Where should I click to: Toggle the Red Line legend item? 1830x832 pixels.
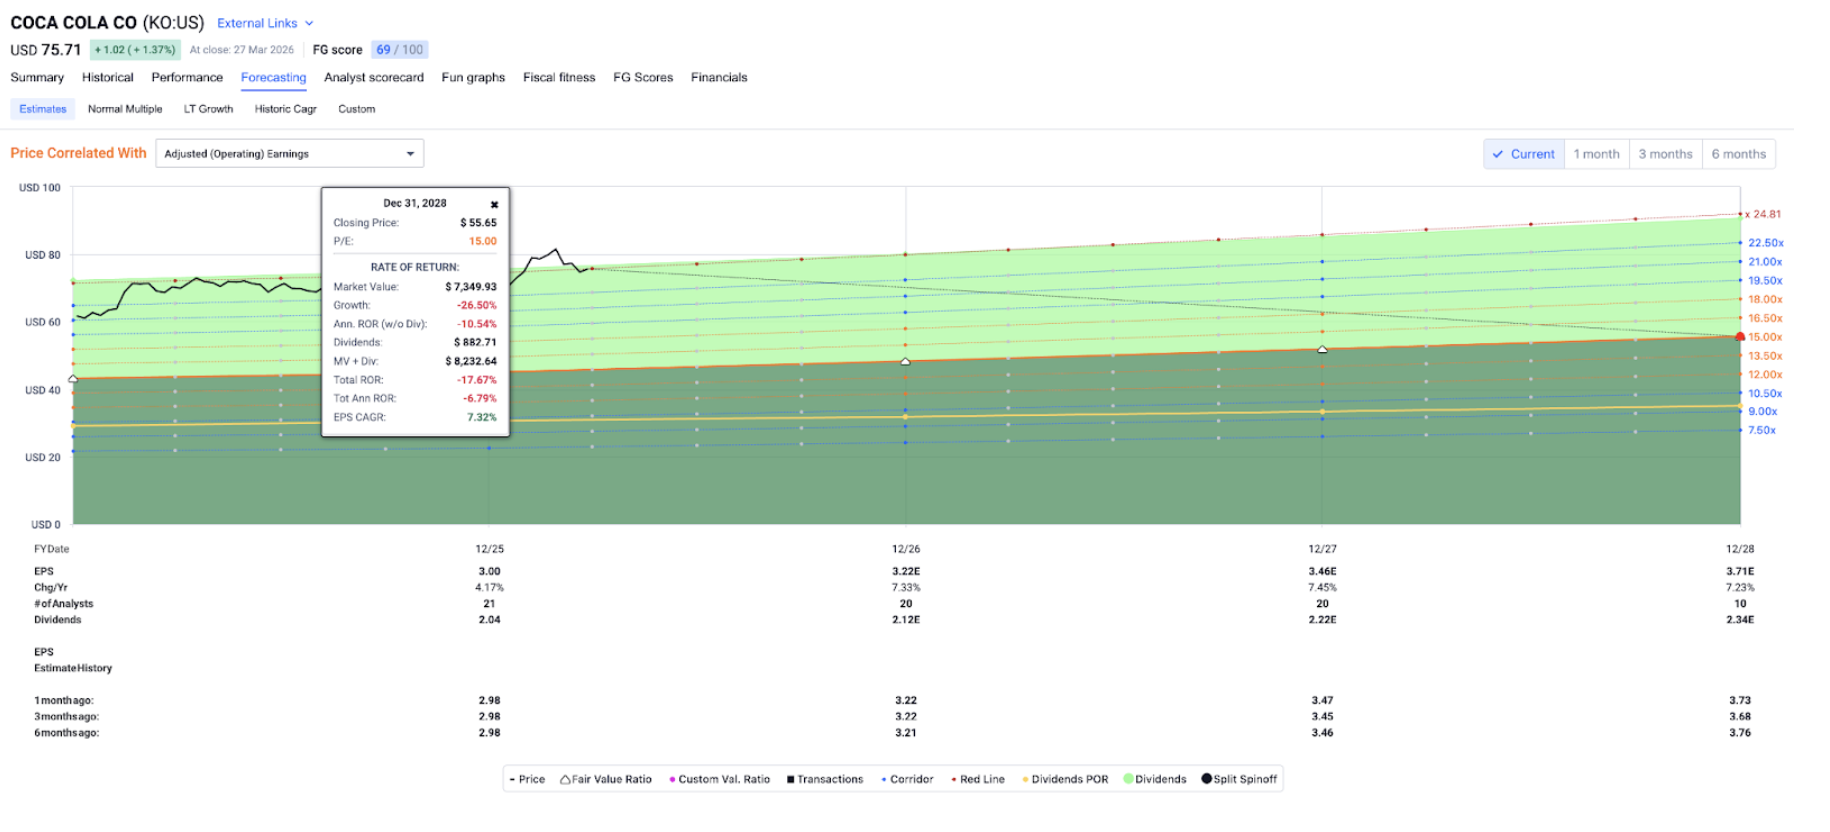coord(978,779)
